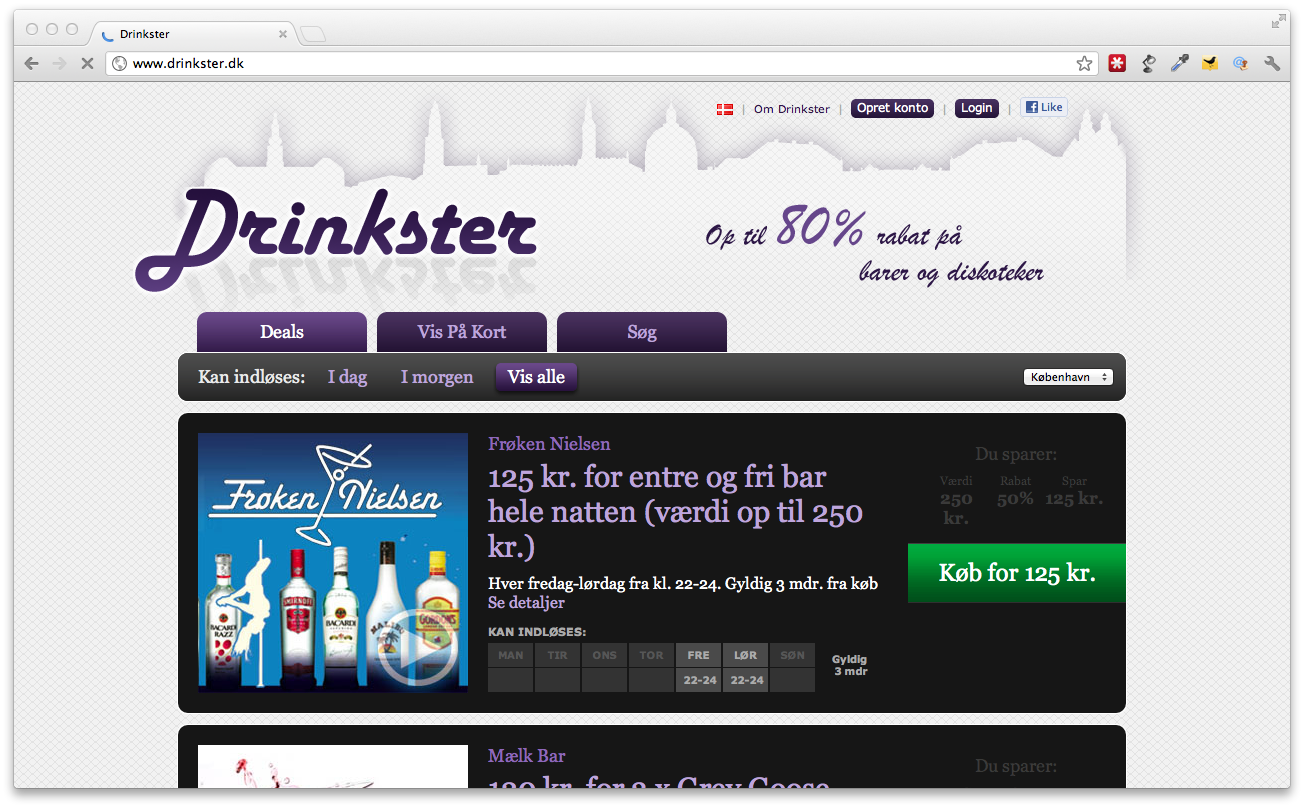Image resolution: width=1304 pixels, height=808 pixels.
Task: Filter deals by I morgen
Action: click(437, 377)
